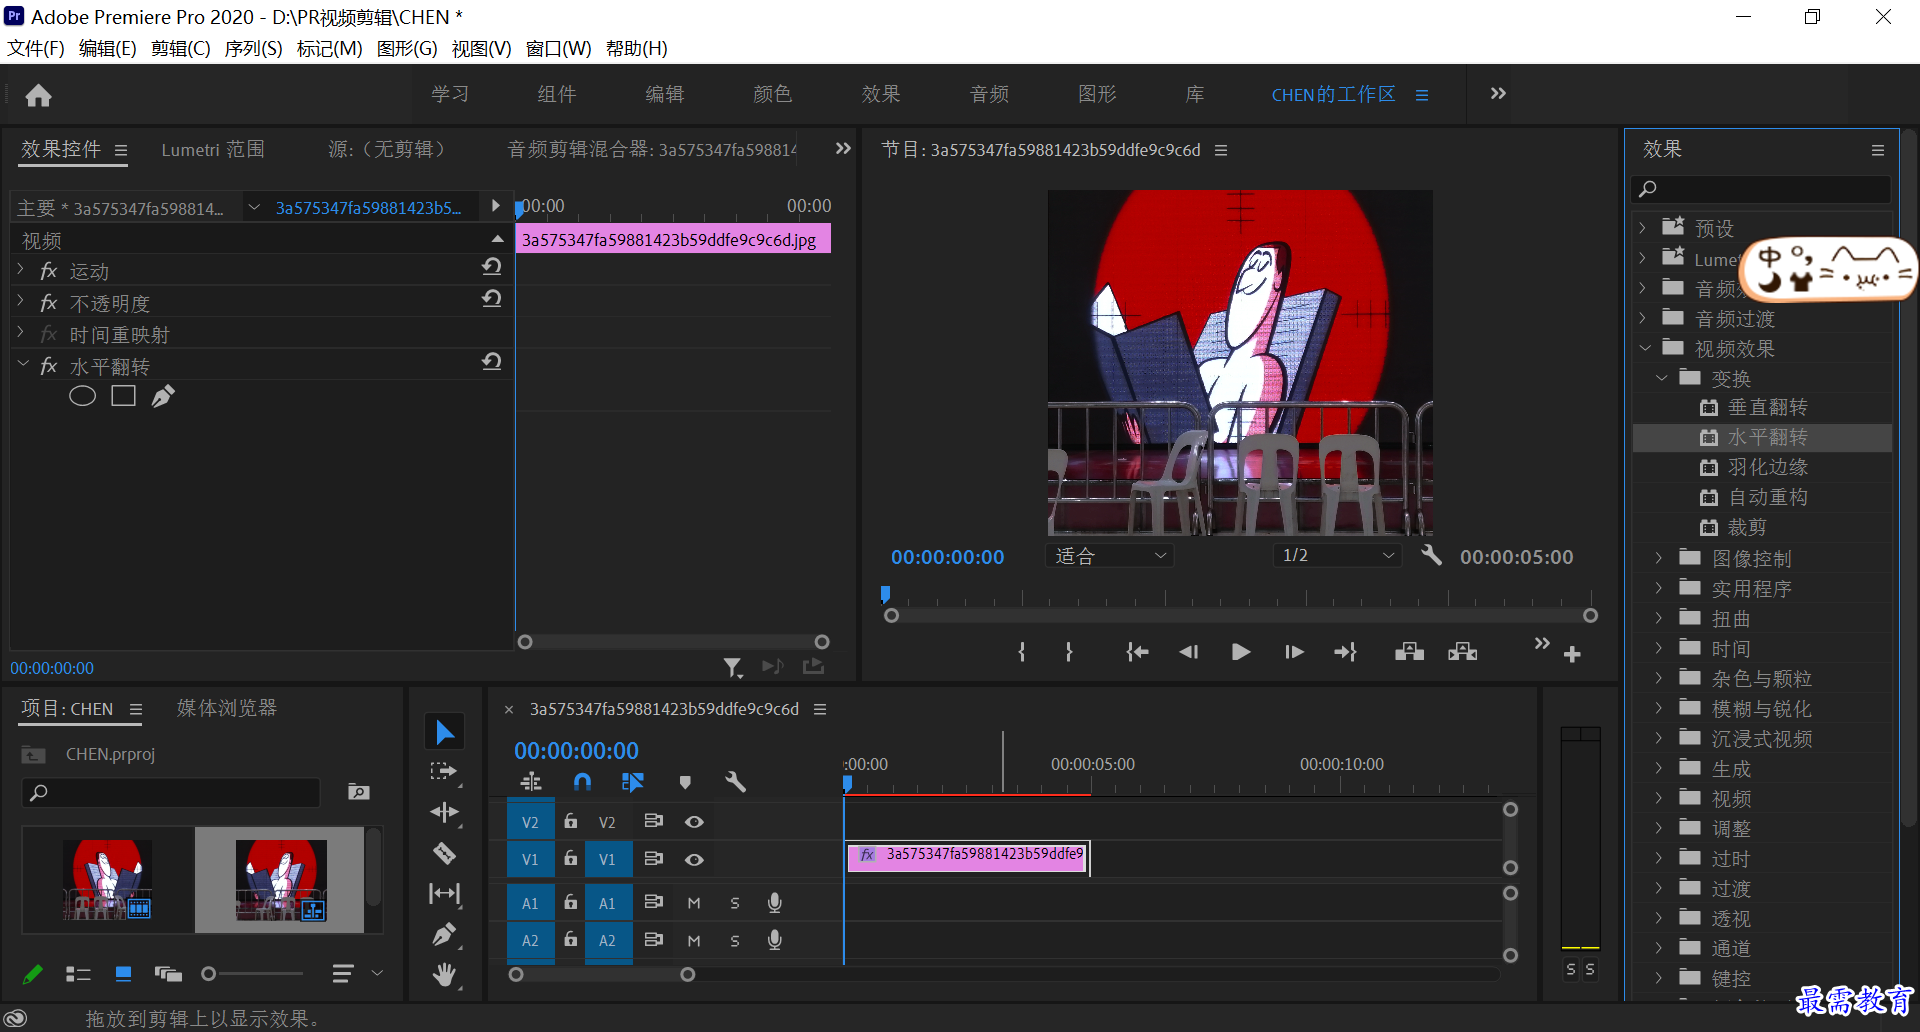Create ellipse mask for 水平翻转
Screen dimensions: 1920x1032
82,396
